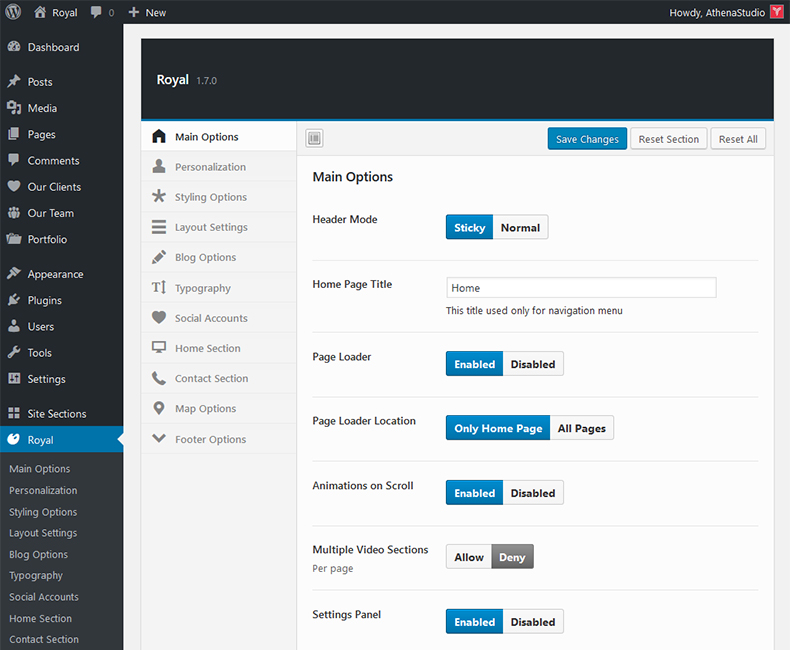
Task: Click the Styling Options asterisk icon
Action: point(159,196)
